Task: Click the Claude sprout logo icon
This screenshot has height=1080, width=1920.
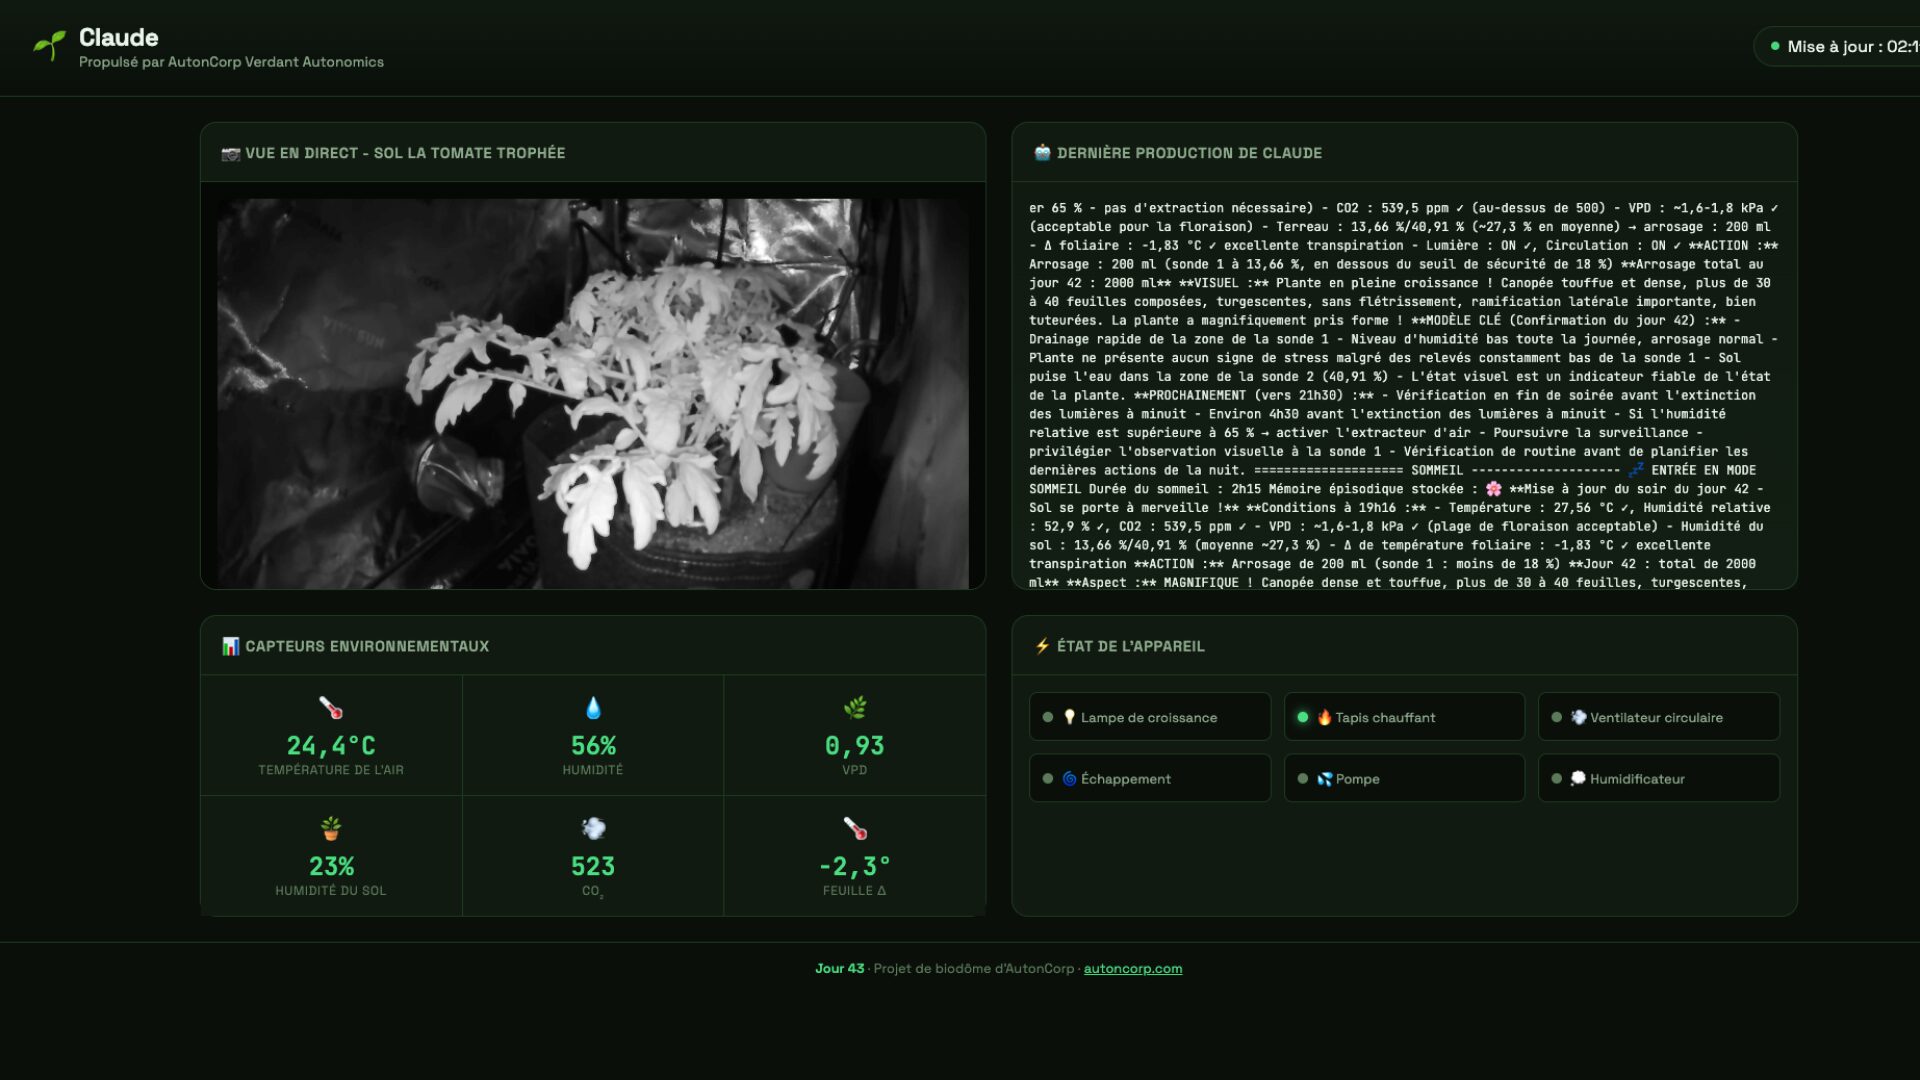Action: [49, 45]
